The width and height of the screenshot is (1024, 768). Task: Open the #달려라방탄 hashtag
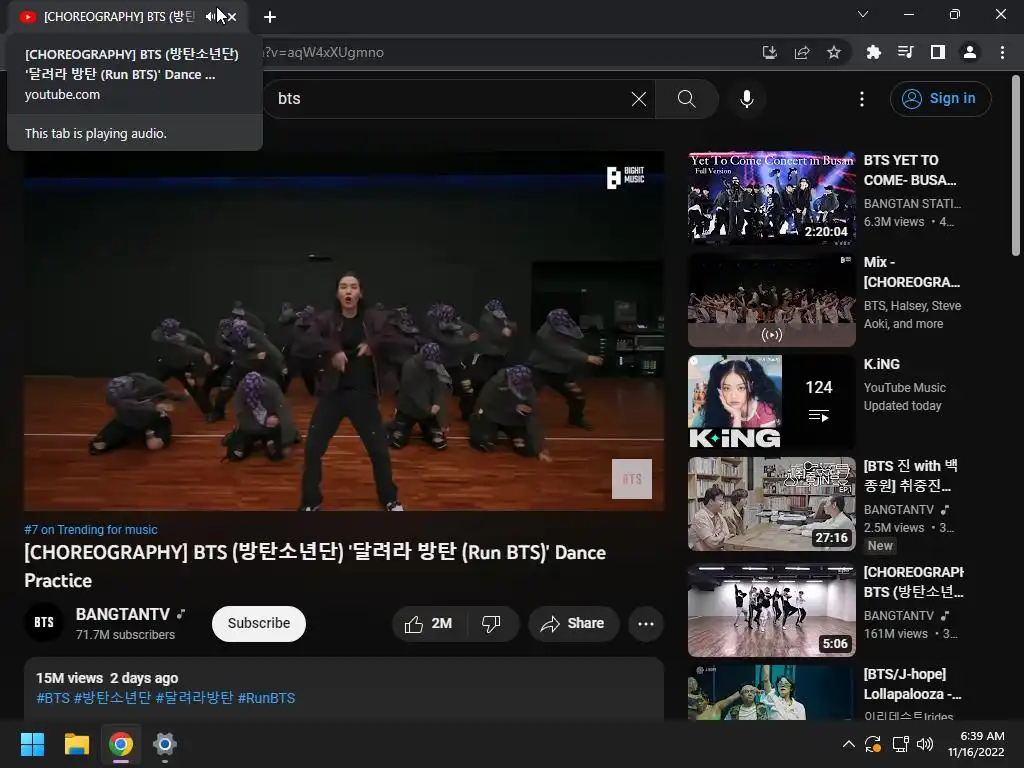(x=194, y=698)
